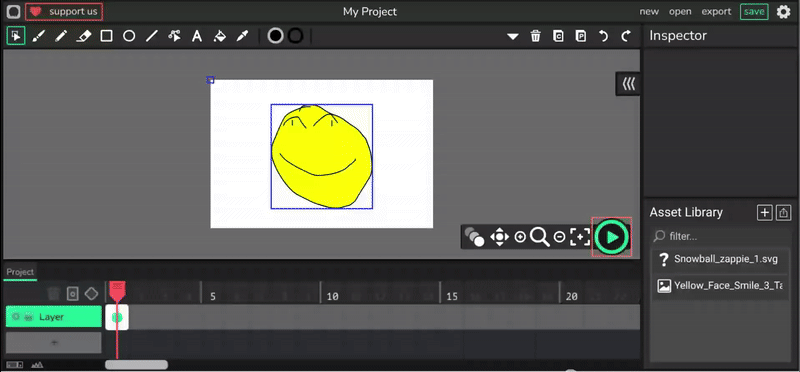
Task: Click the Copy icon in toolbar
Action: (x=558, y=36)
